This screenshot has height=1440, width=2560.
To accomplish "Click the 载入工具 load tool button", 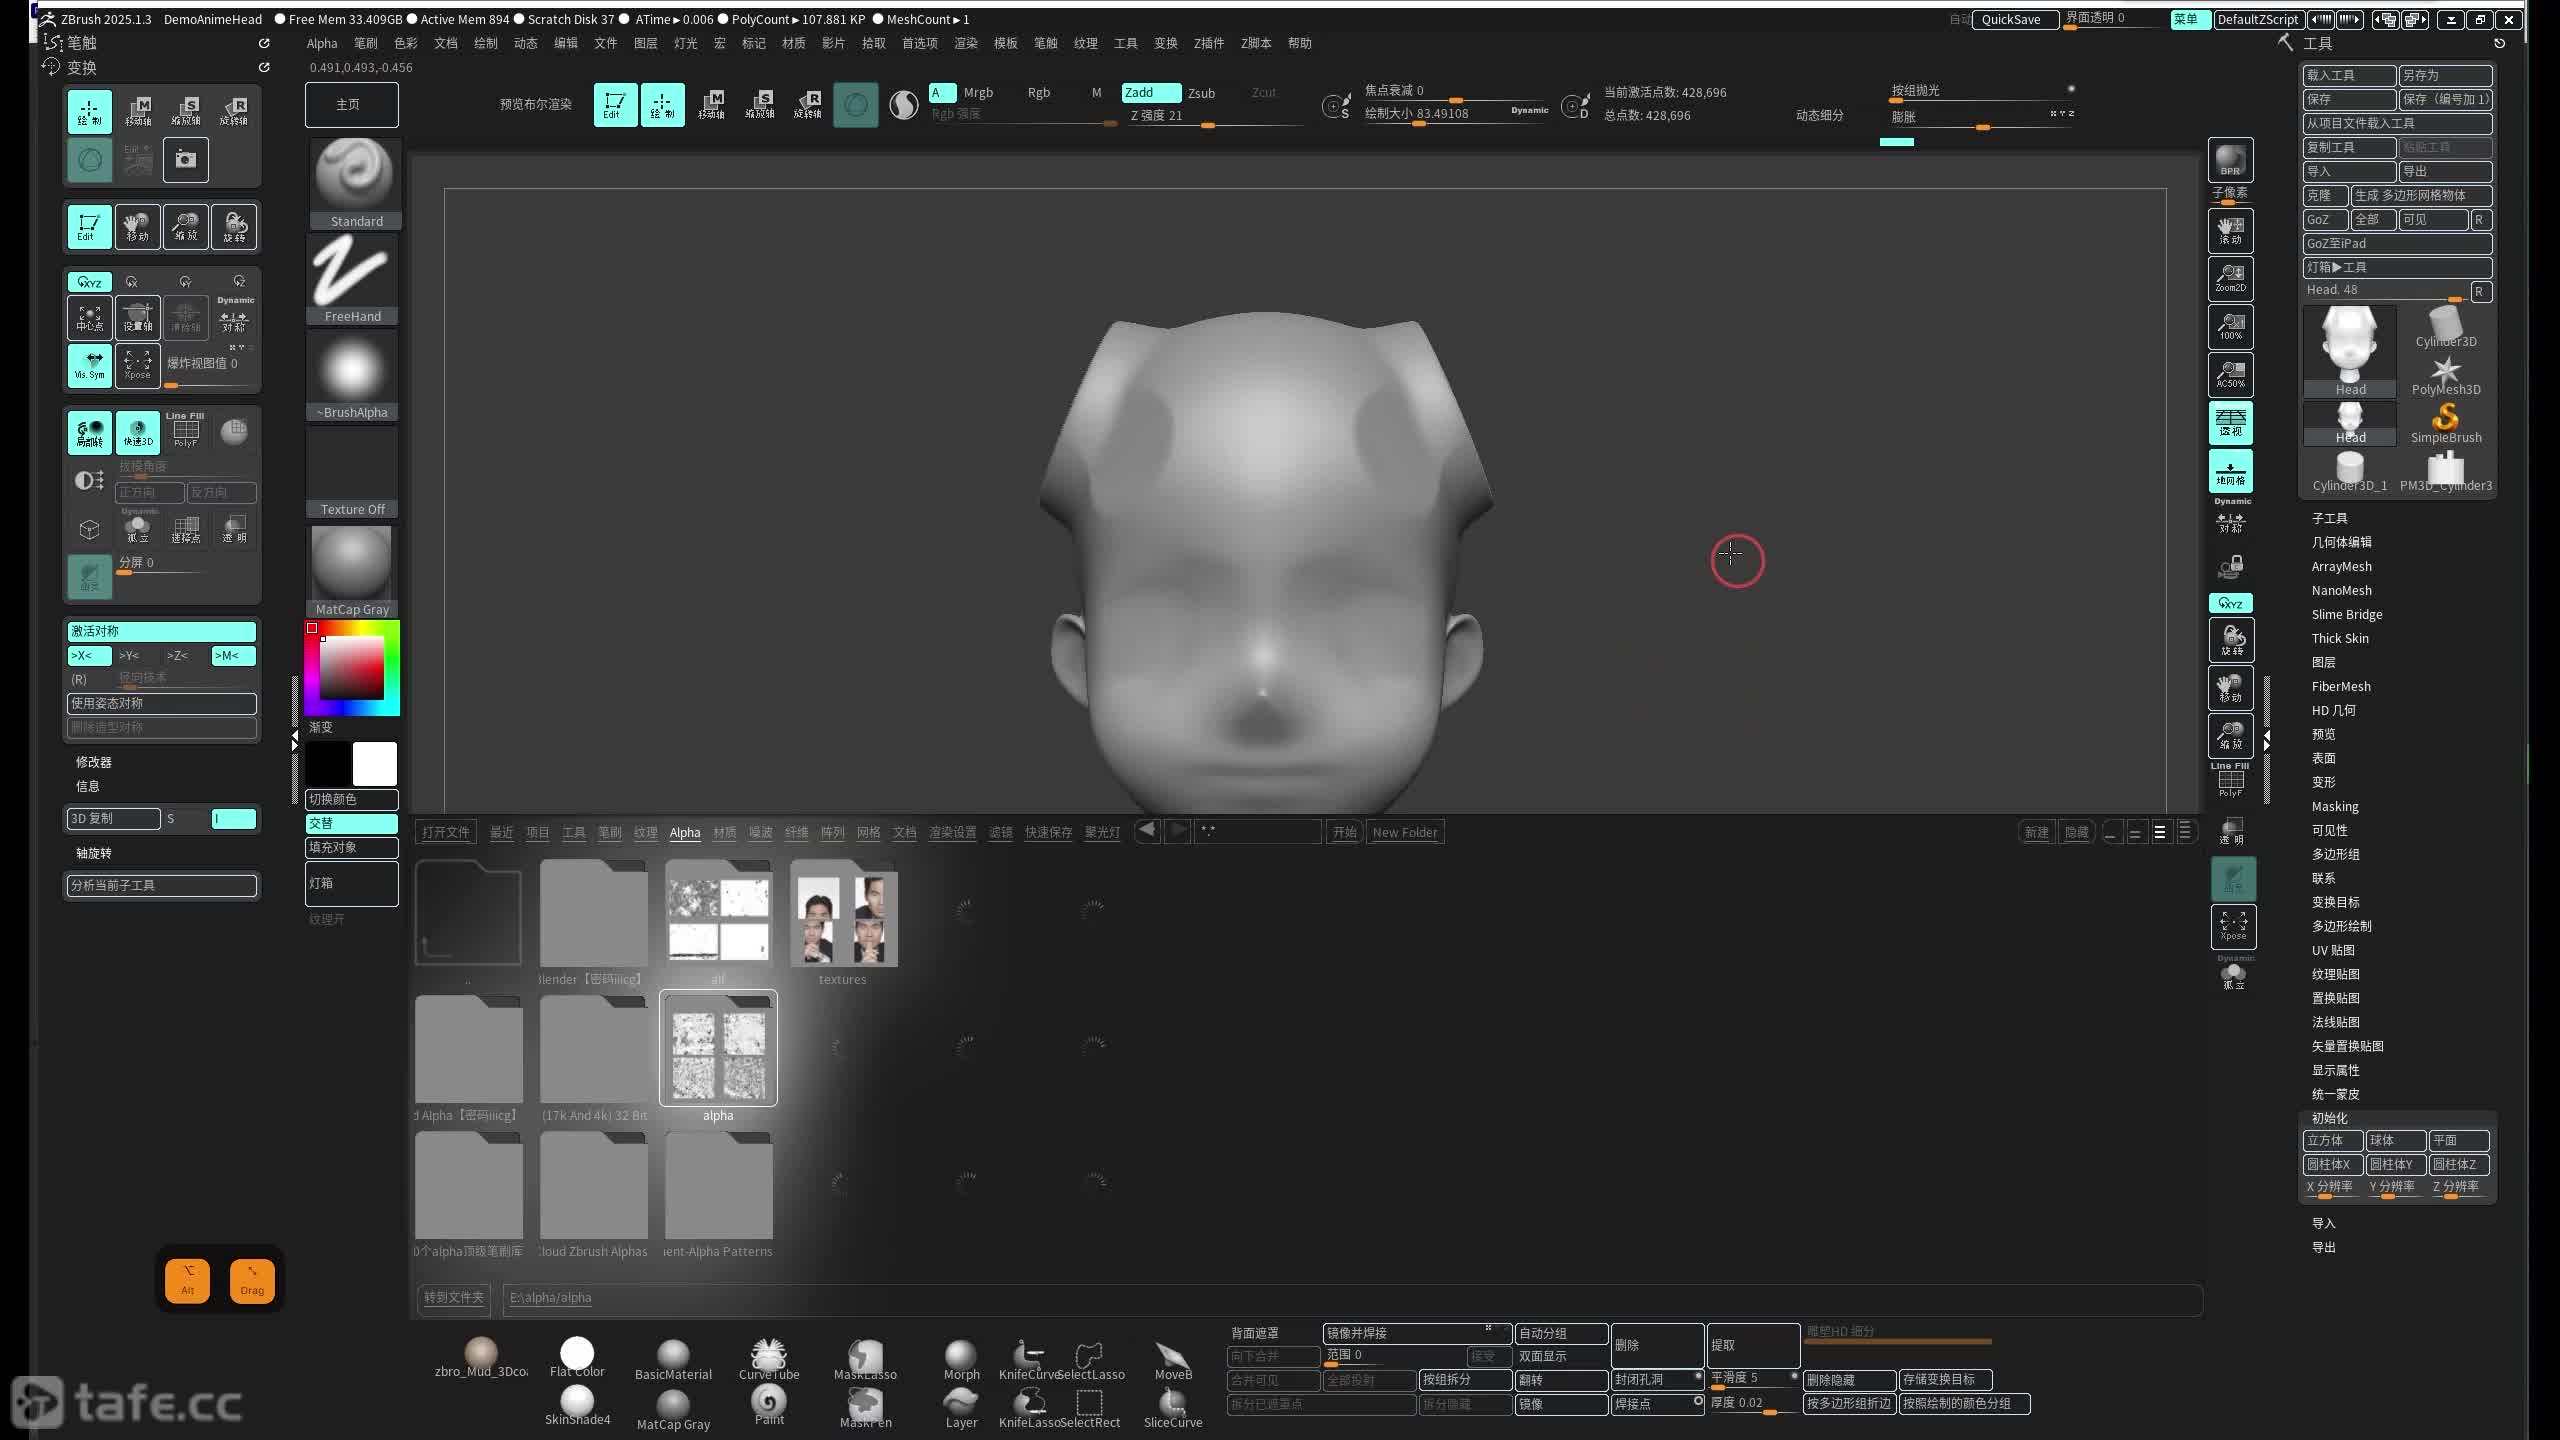I will tap(2349, 75).
